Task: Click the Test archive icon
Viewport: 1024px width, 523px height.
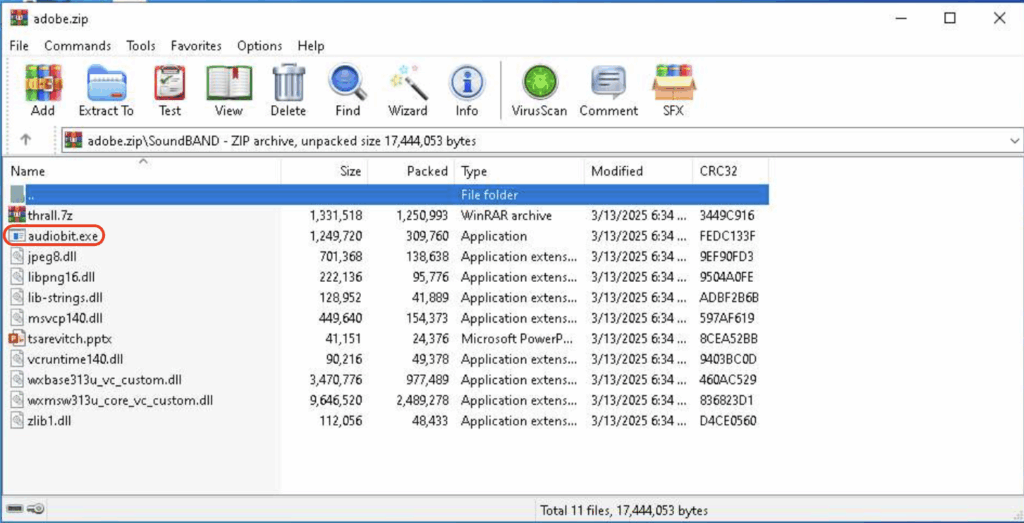Action: 169,84
